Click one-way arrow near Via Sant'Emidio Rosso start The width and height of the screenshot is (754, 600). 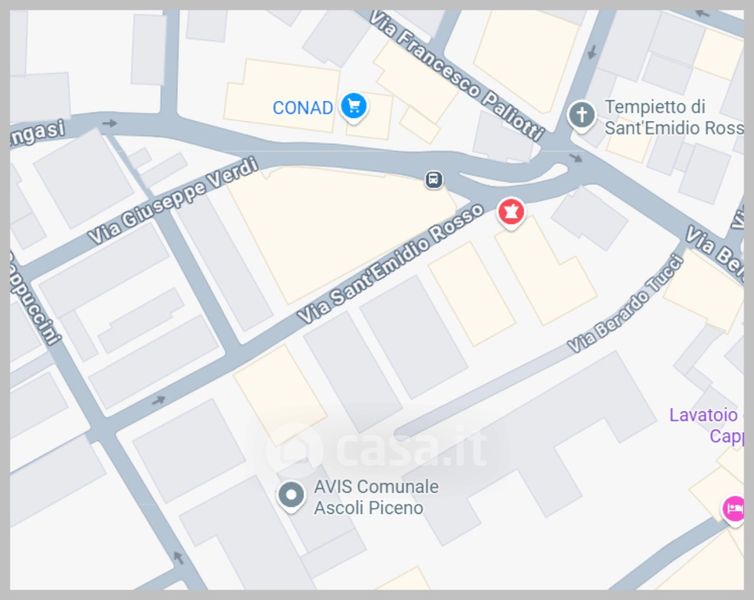click(x=159, y=400)
